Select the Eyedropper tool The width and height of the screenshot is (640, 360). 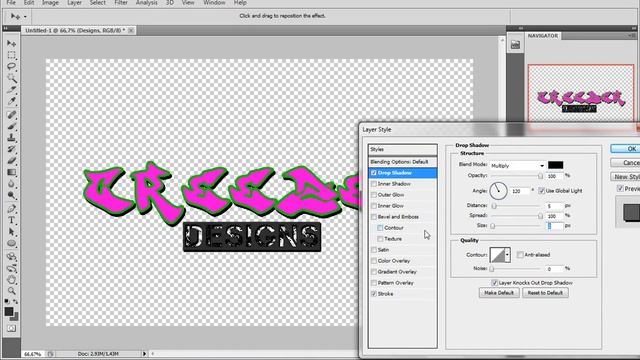pyautogui.click(x=11, y=100)
